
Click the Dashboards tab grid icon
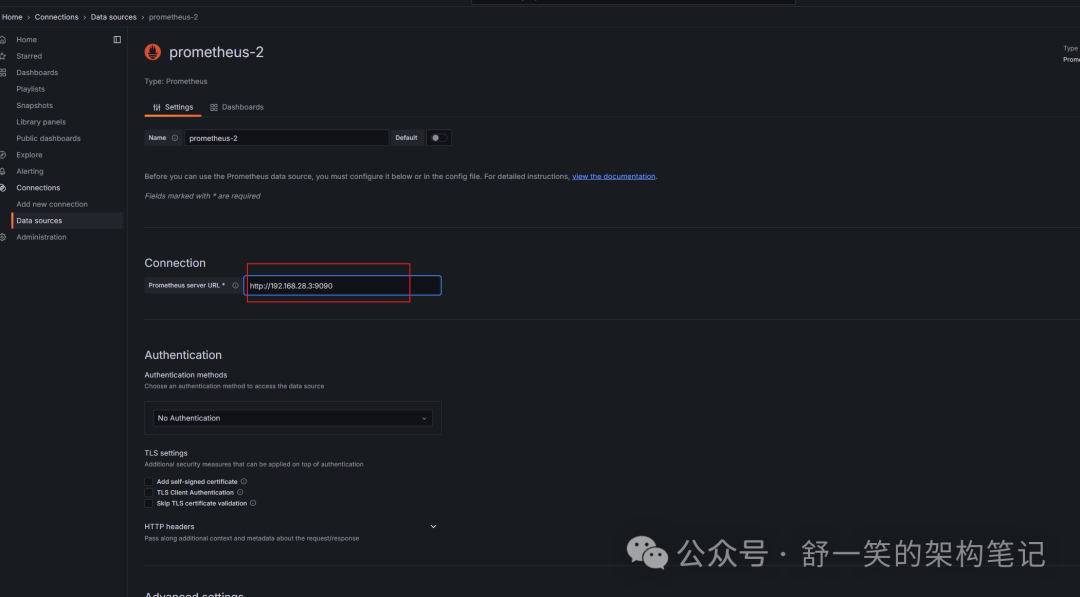click(214, 107)
